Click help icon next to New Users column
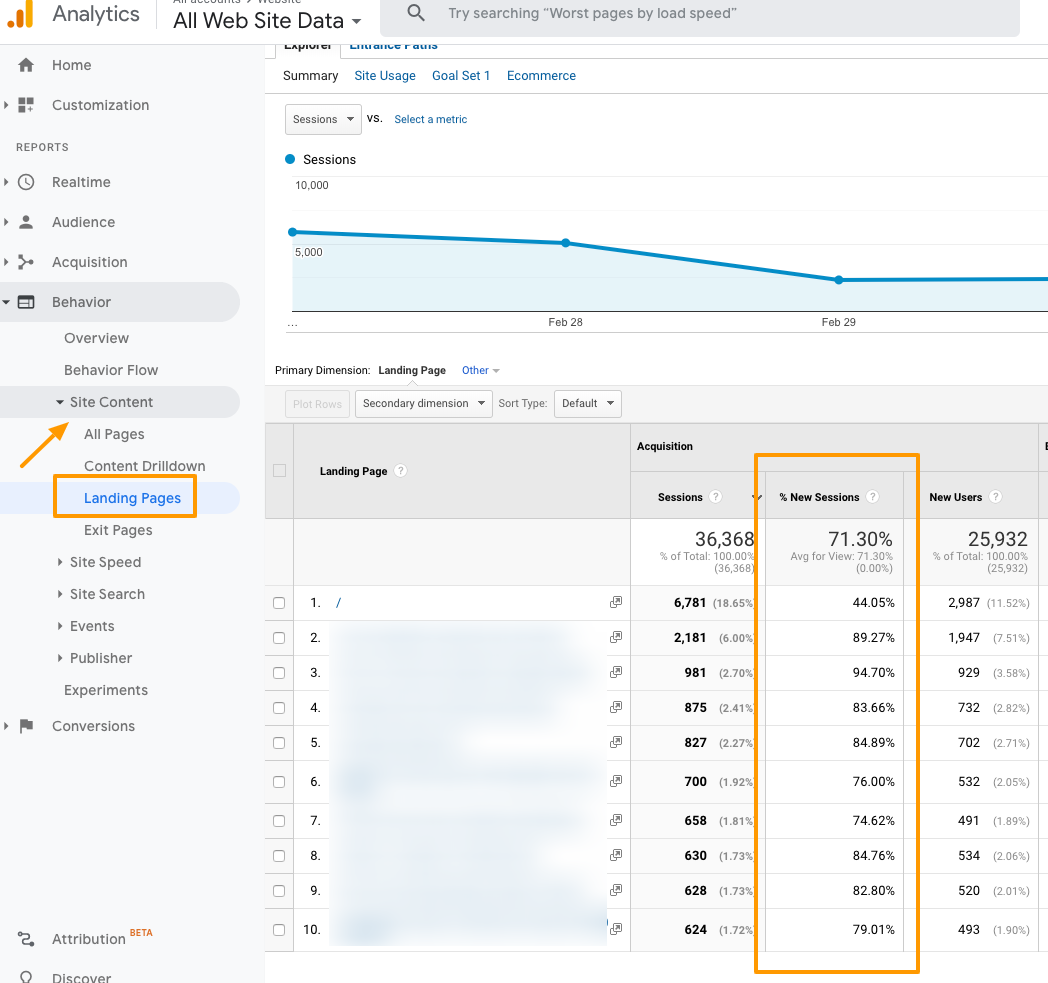Viewport: 1048px width, 983px height. 995,497
